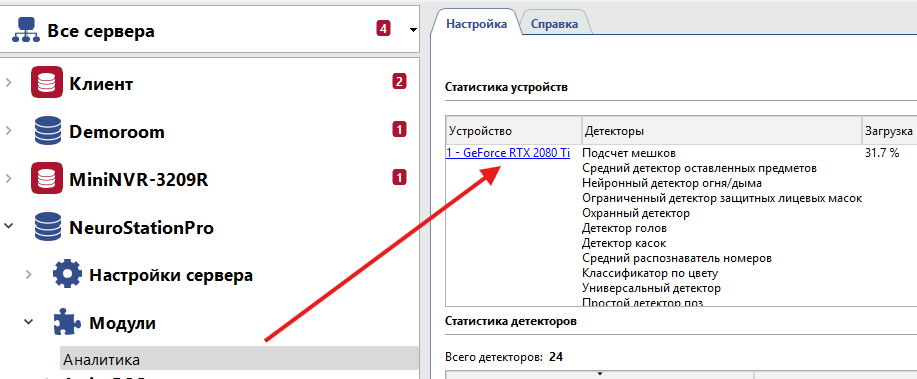917x379 pixels.
Task: Click Средний распознаватель номеров entry
Action: (677, 258)
